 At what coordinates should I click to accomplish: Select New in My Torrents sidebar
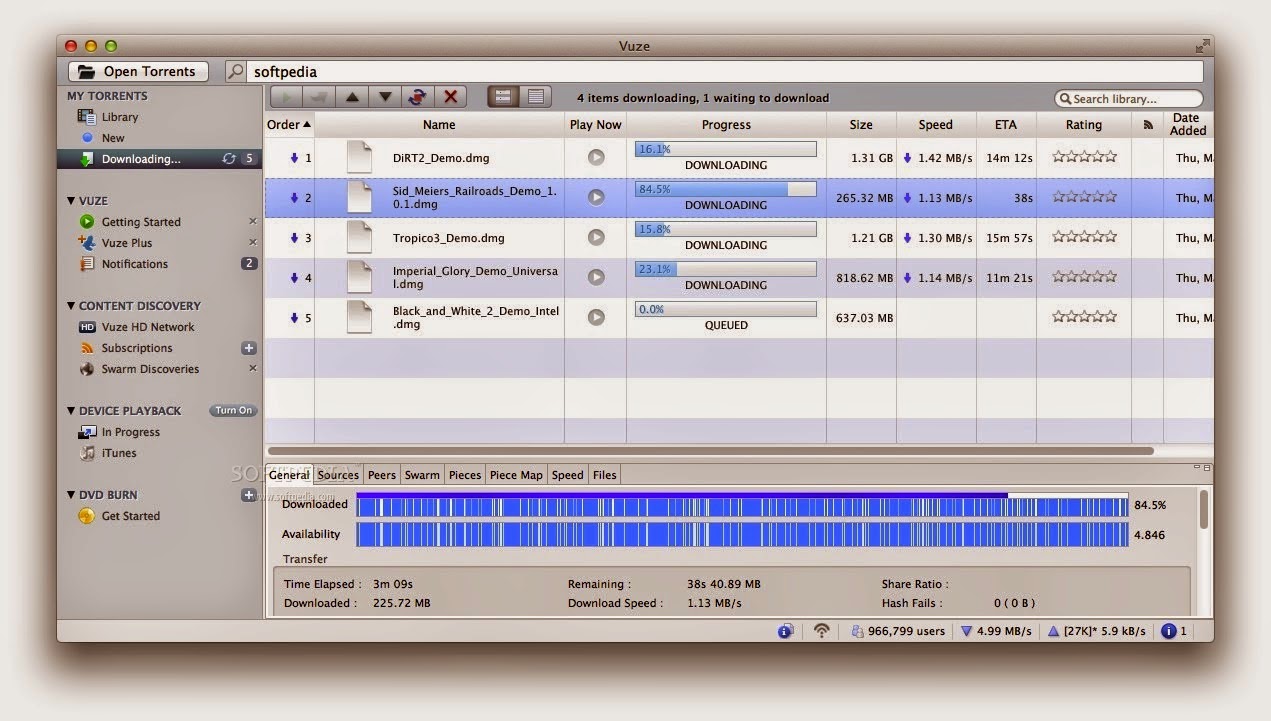tap(113, 138)
